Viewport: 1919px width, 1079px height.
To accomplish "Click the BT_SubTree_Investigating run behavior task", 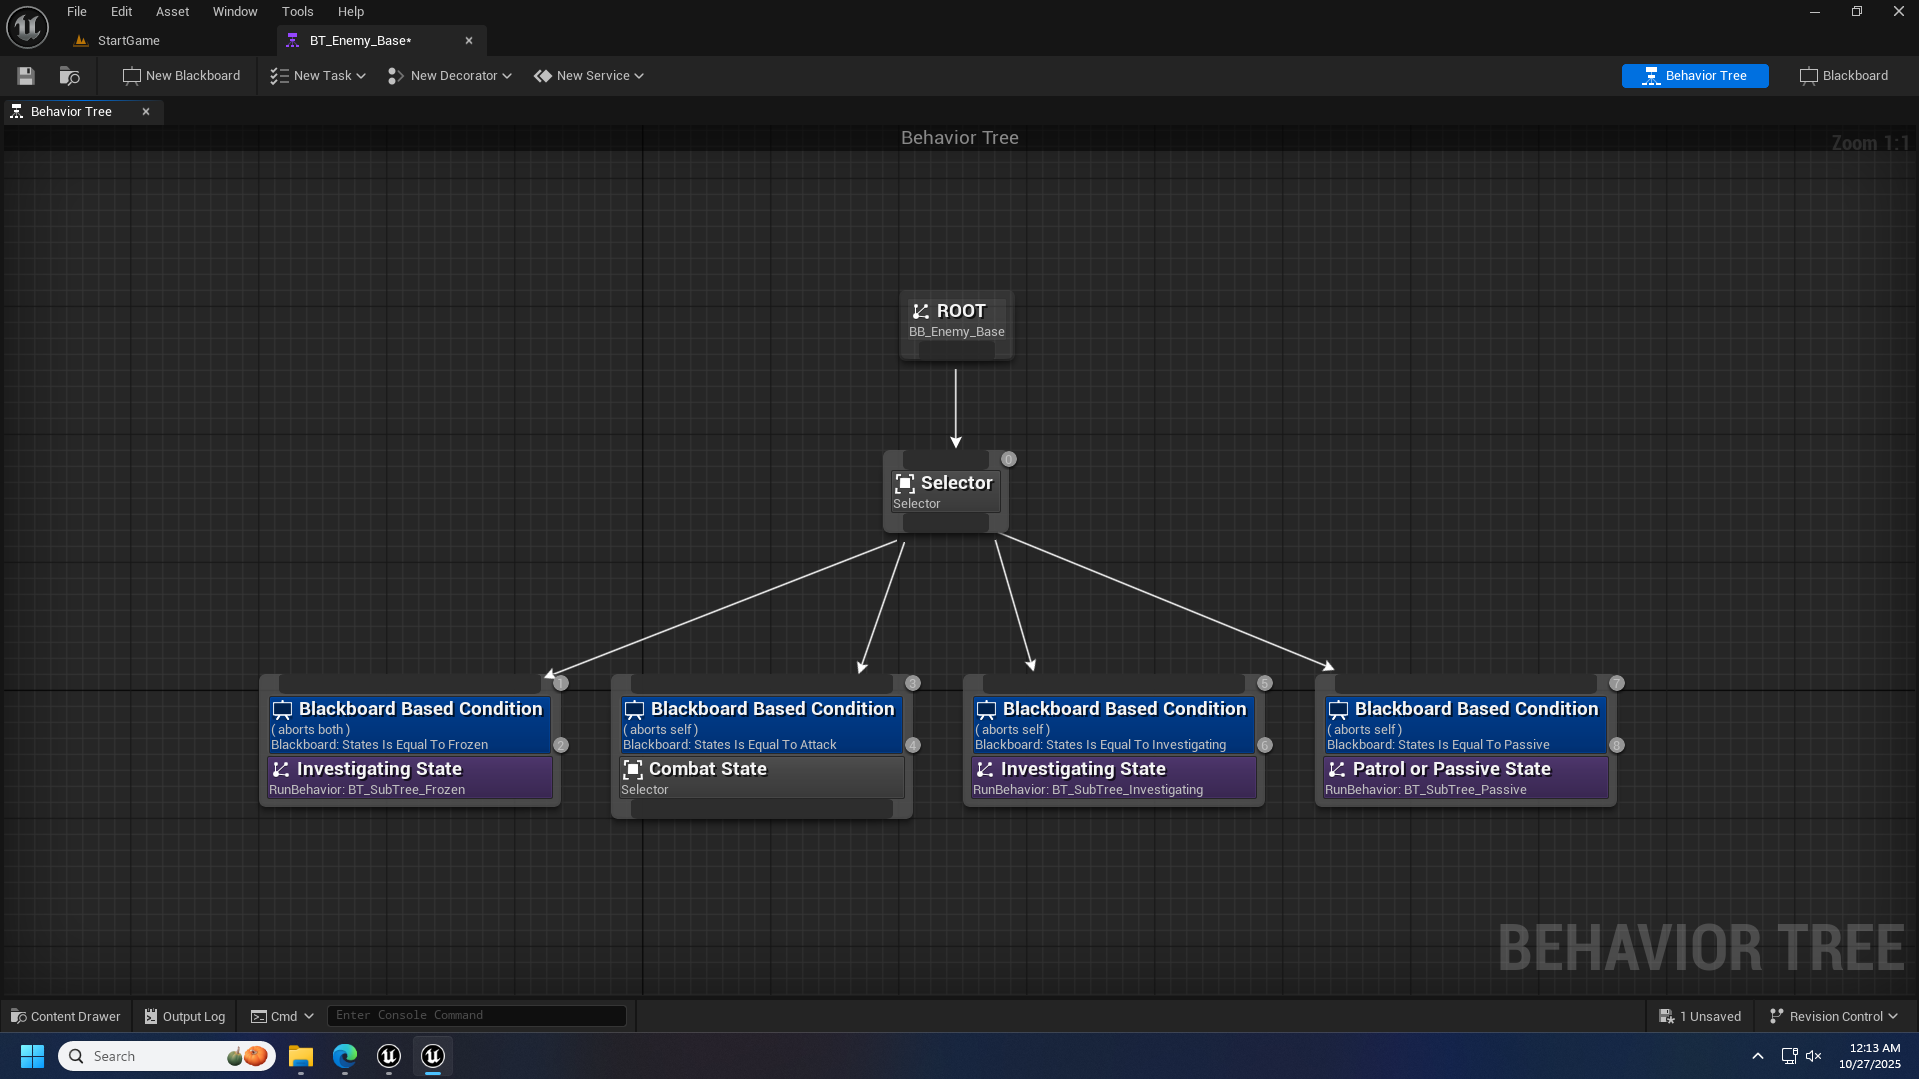I will (x=1114, y=778).
